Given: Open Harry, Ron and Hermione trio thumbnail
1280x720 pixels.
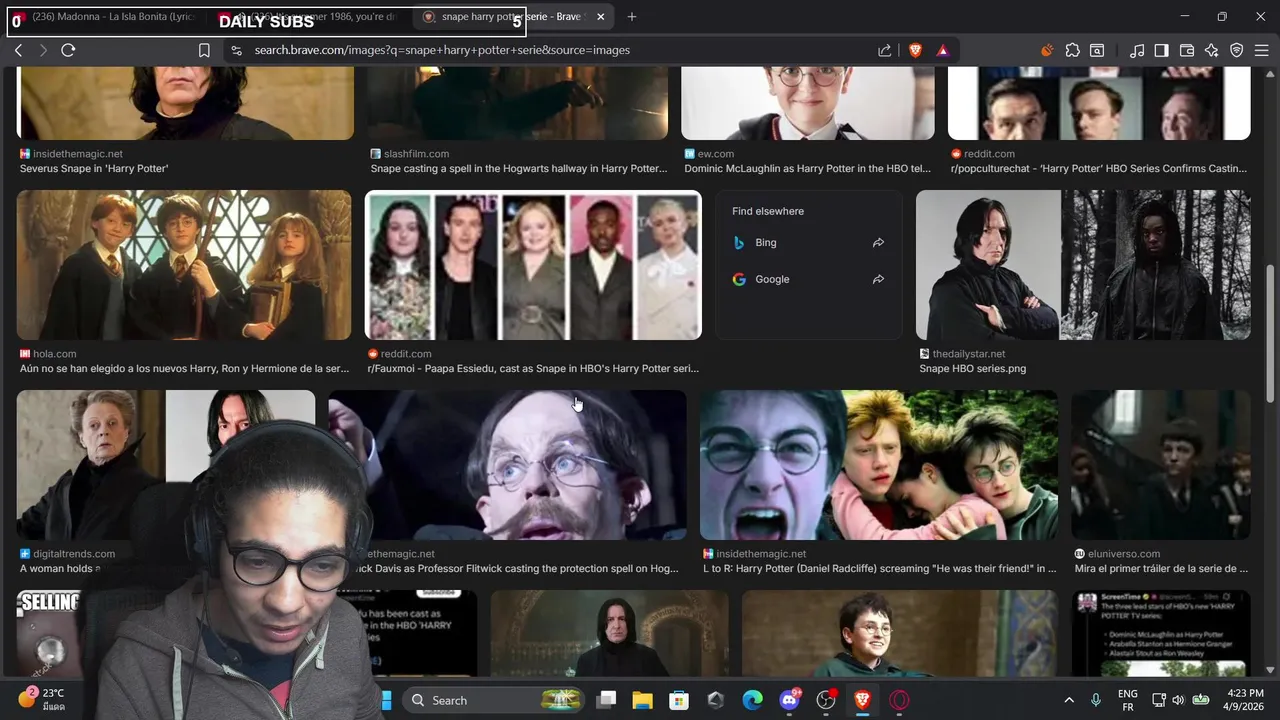Looking at the screenshot, I should click(x=184, y=265).
